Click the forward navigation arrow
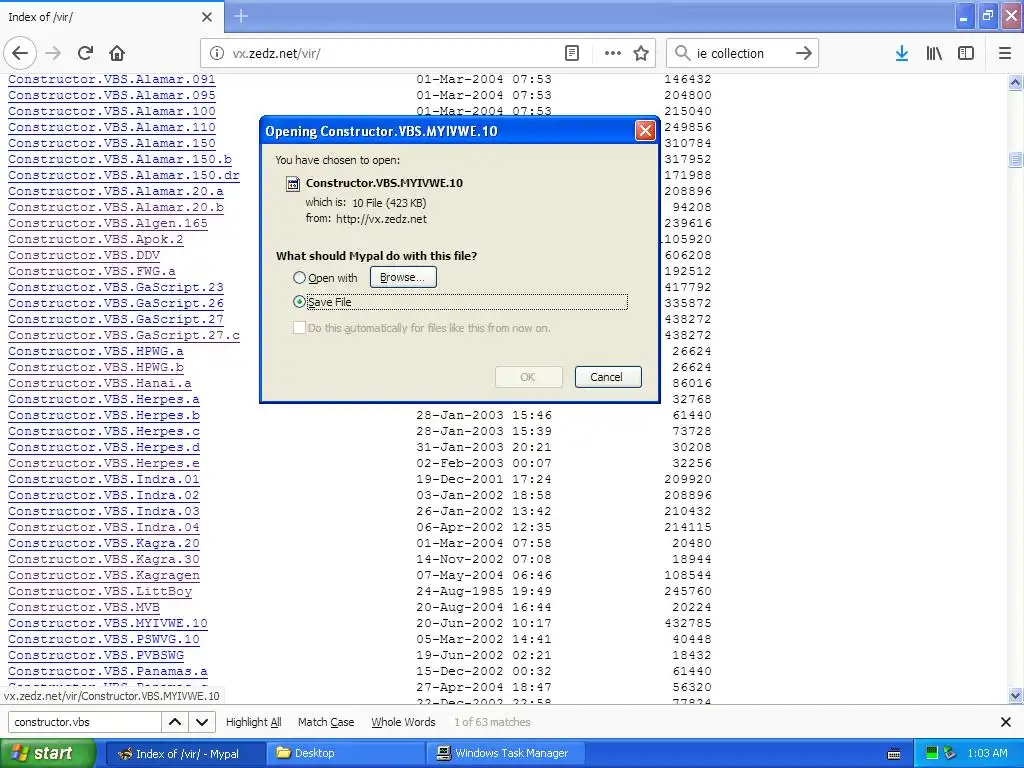Screen dimensions: 1024x768 coord(53,53)
